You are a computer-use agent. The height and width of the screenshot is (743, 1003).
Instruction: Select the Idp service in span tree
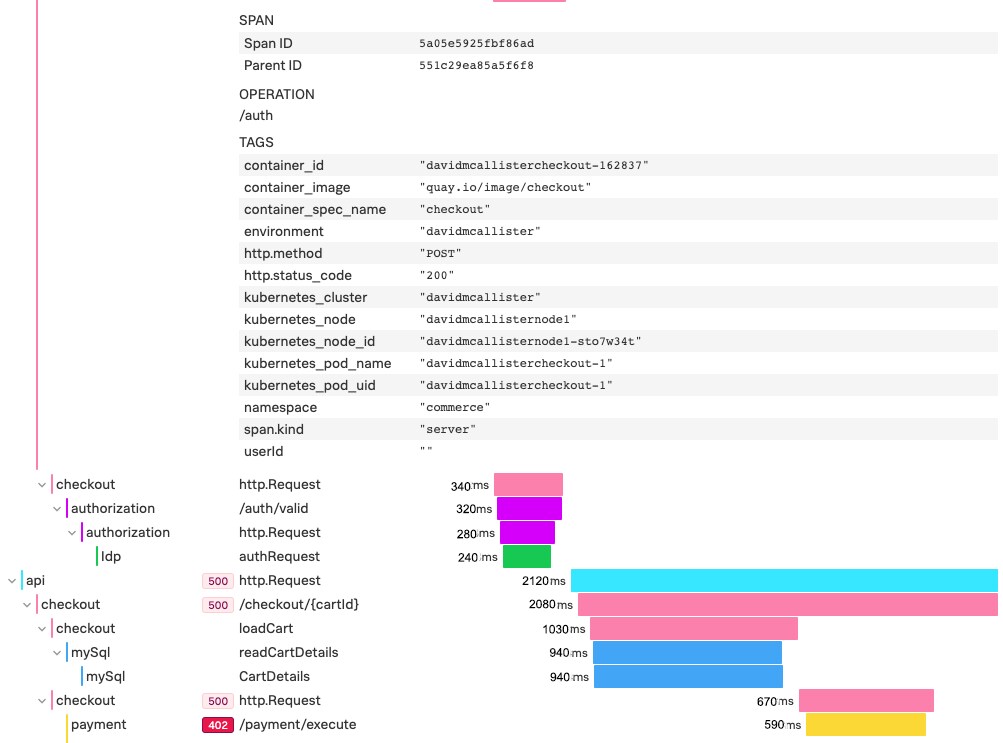111,556
